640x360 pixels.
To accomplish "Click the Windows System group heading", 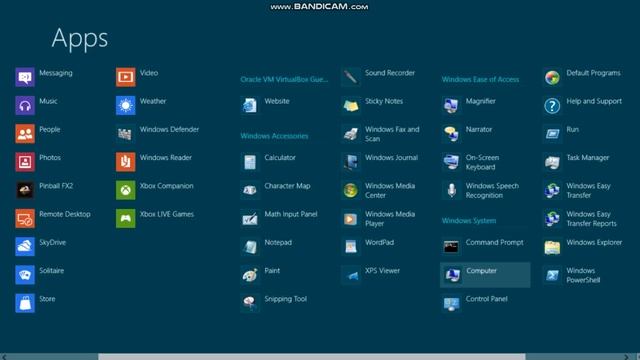I will click(x=469, y=220).
